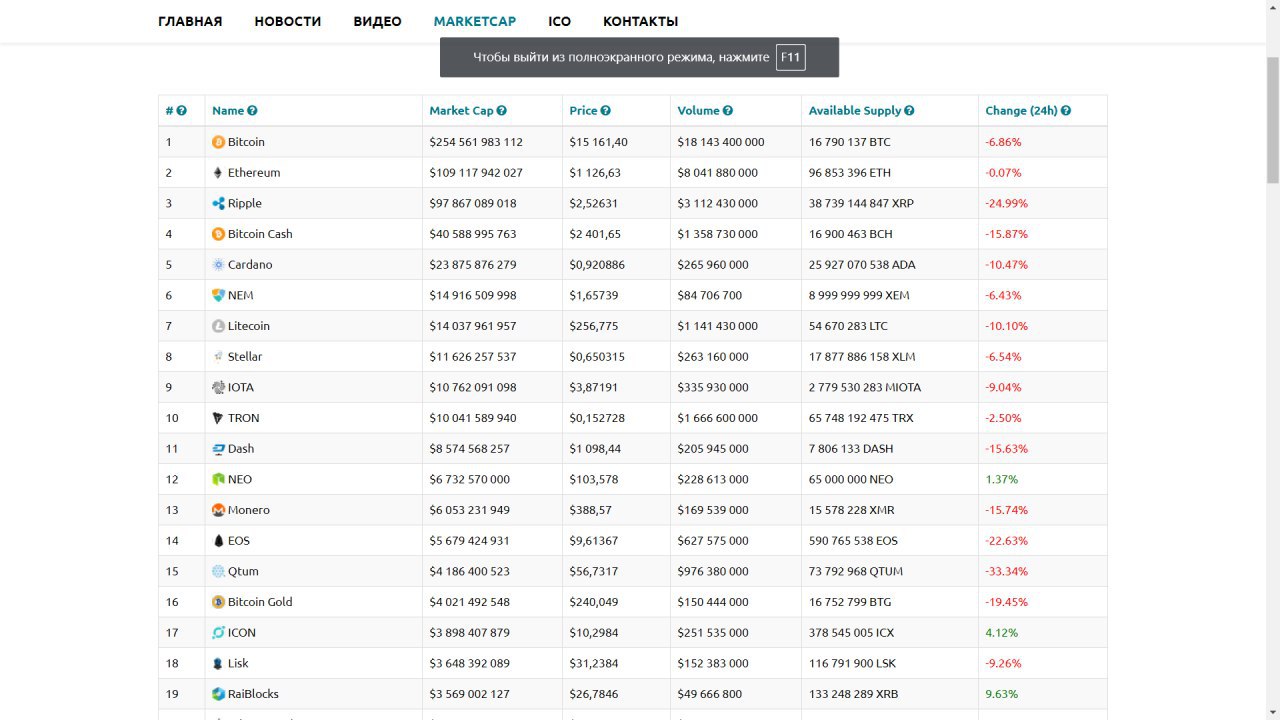
Task: Click the Stellar rocket icon
Action: coord(218,357)
